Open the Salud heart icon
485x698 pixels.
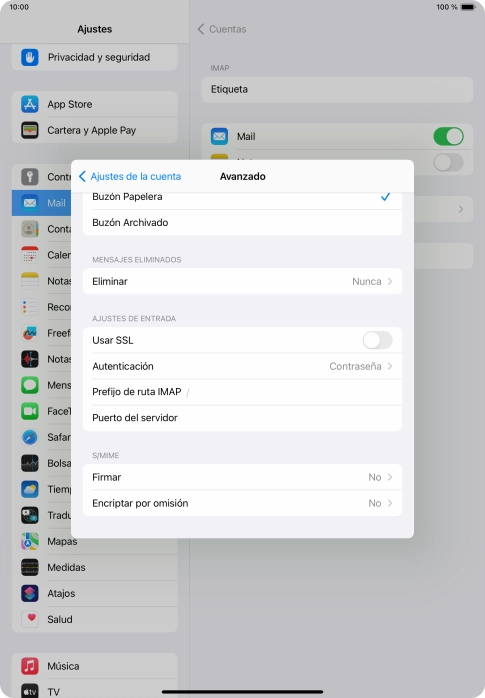[x=30, y=619]
